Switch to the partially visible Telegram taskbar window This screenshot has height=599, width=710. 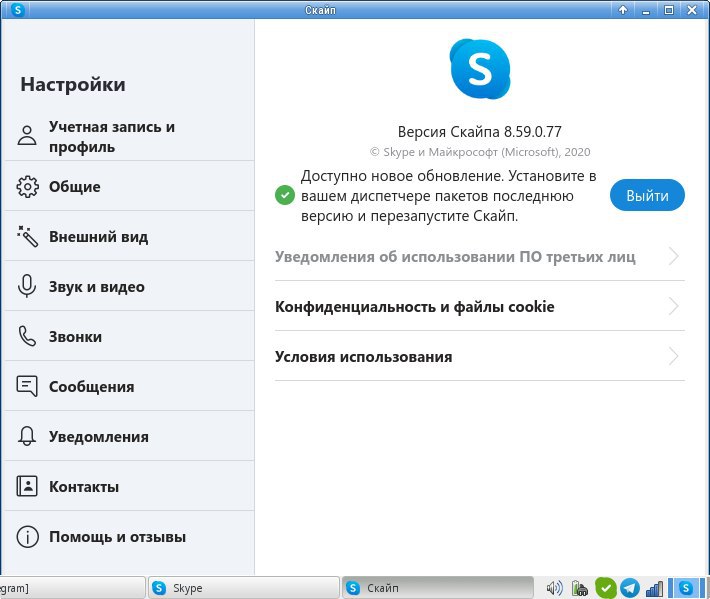tap(72, 588)
